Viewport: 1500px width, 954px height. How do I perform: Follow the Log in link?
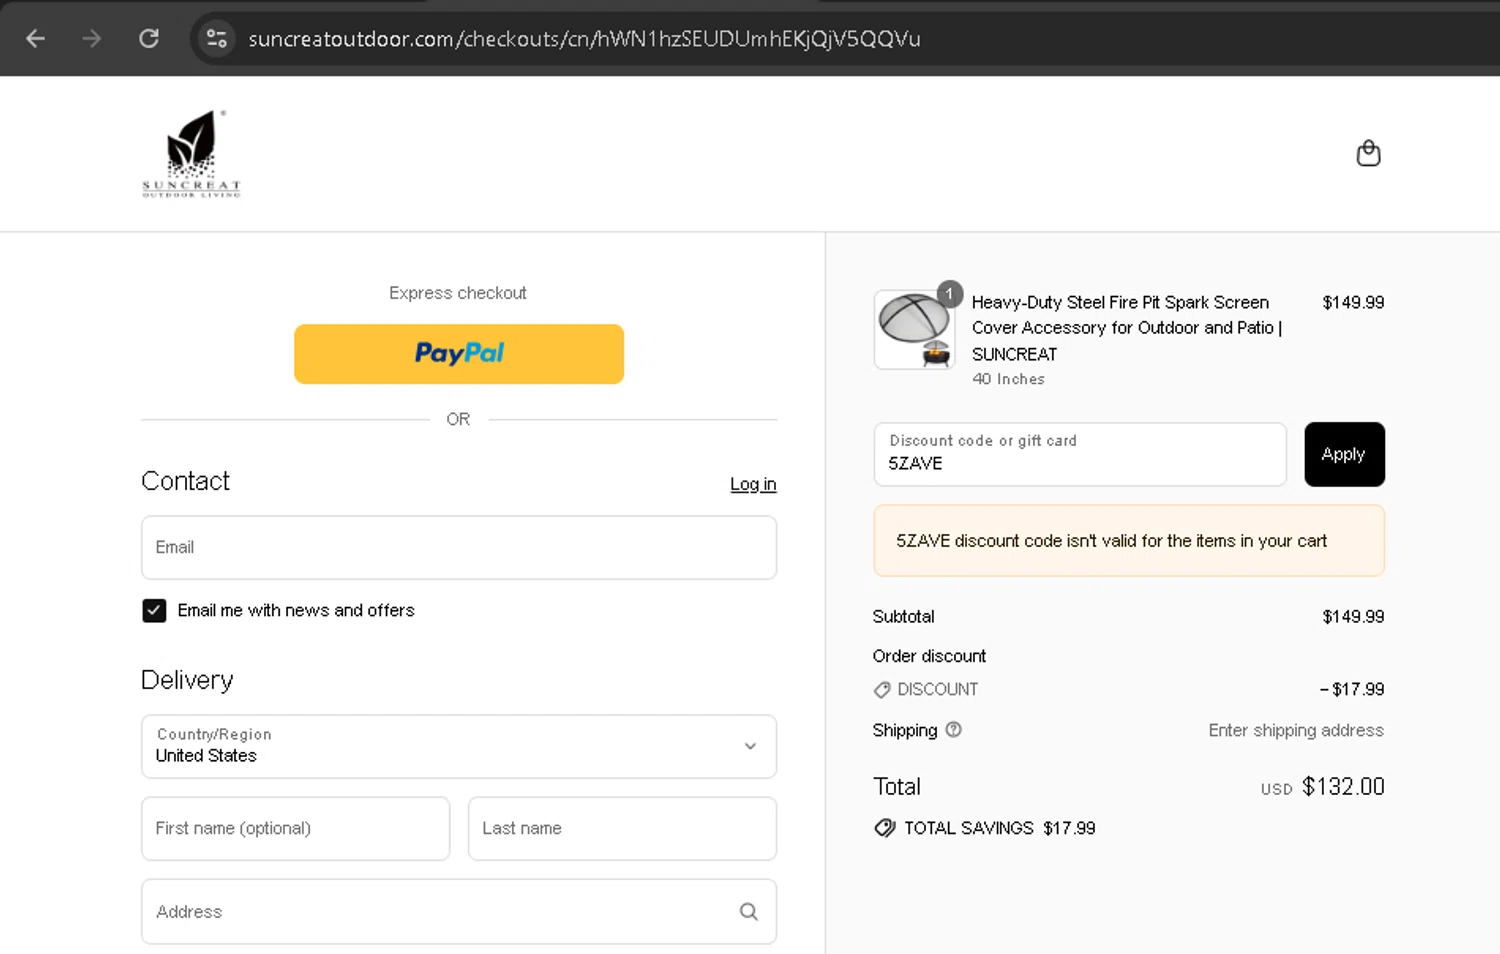pyautogui.click(x=753, y=484)
